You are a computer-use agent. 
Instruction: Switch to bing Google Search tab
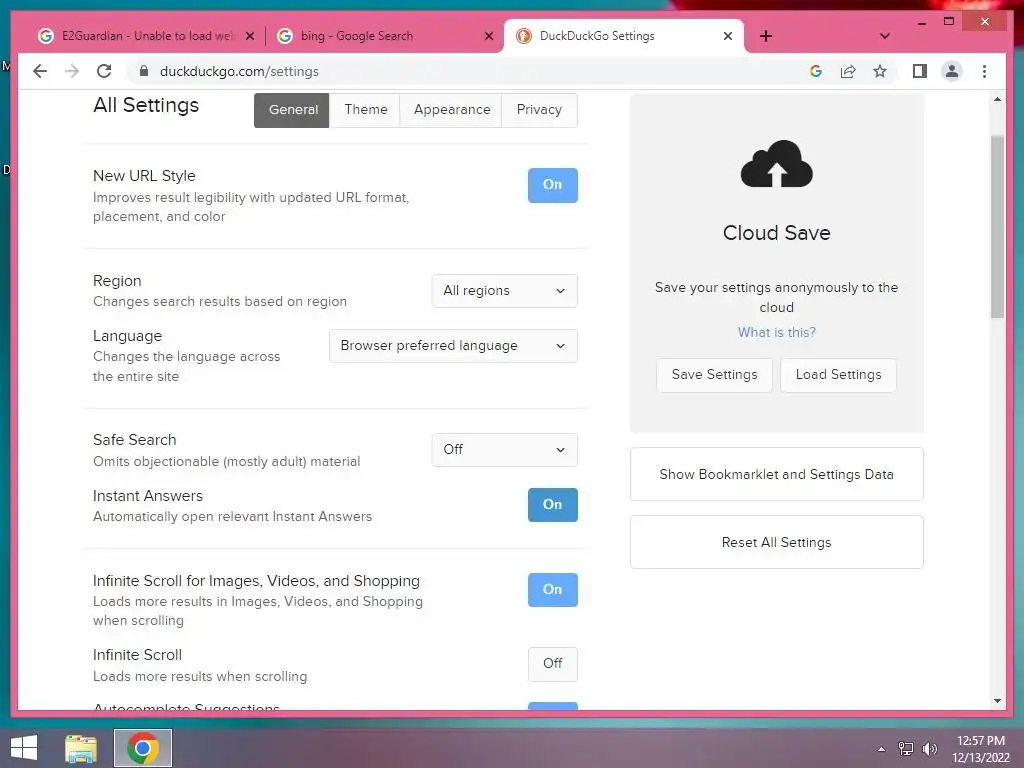click(385, 36)
